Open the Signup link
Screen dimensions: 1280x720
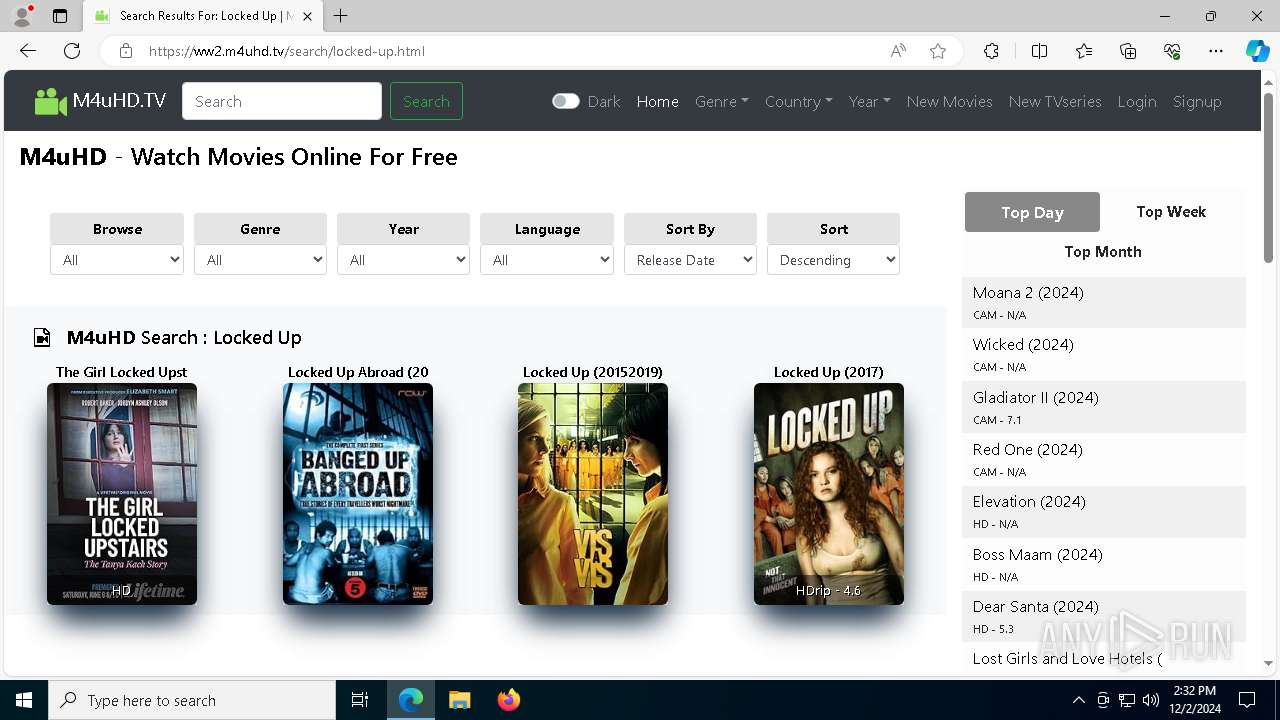1197,101
